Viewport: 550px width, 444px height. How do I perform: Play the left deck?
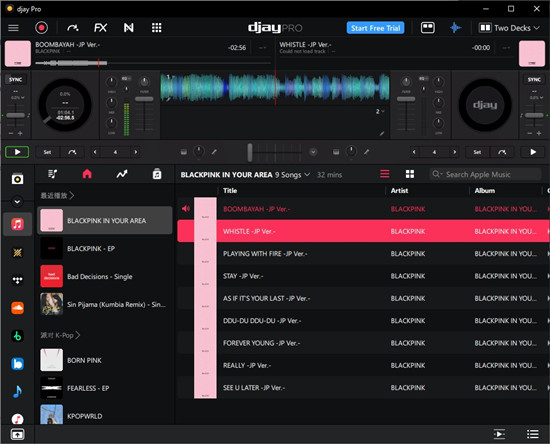tap(17, 152)
